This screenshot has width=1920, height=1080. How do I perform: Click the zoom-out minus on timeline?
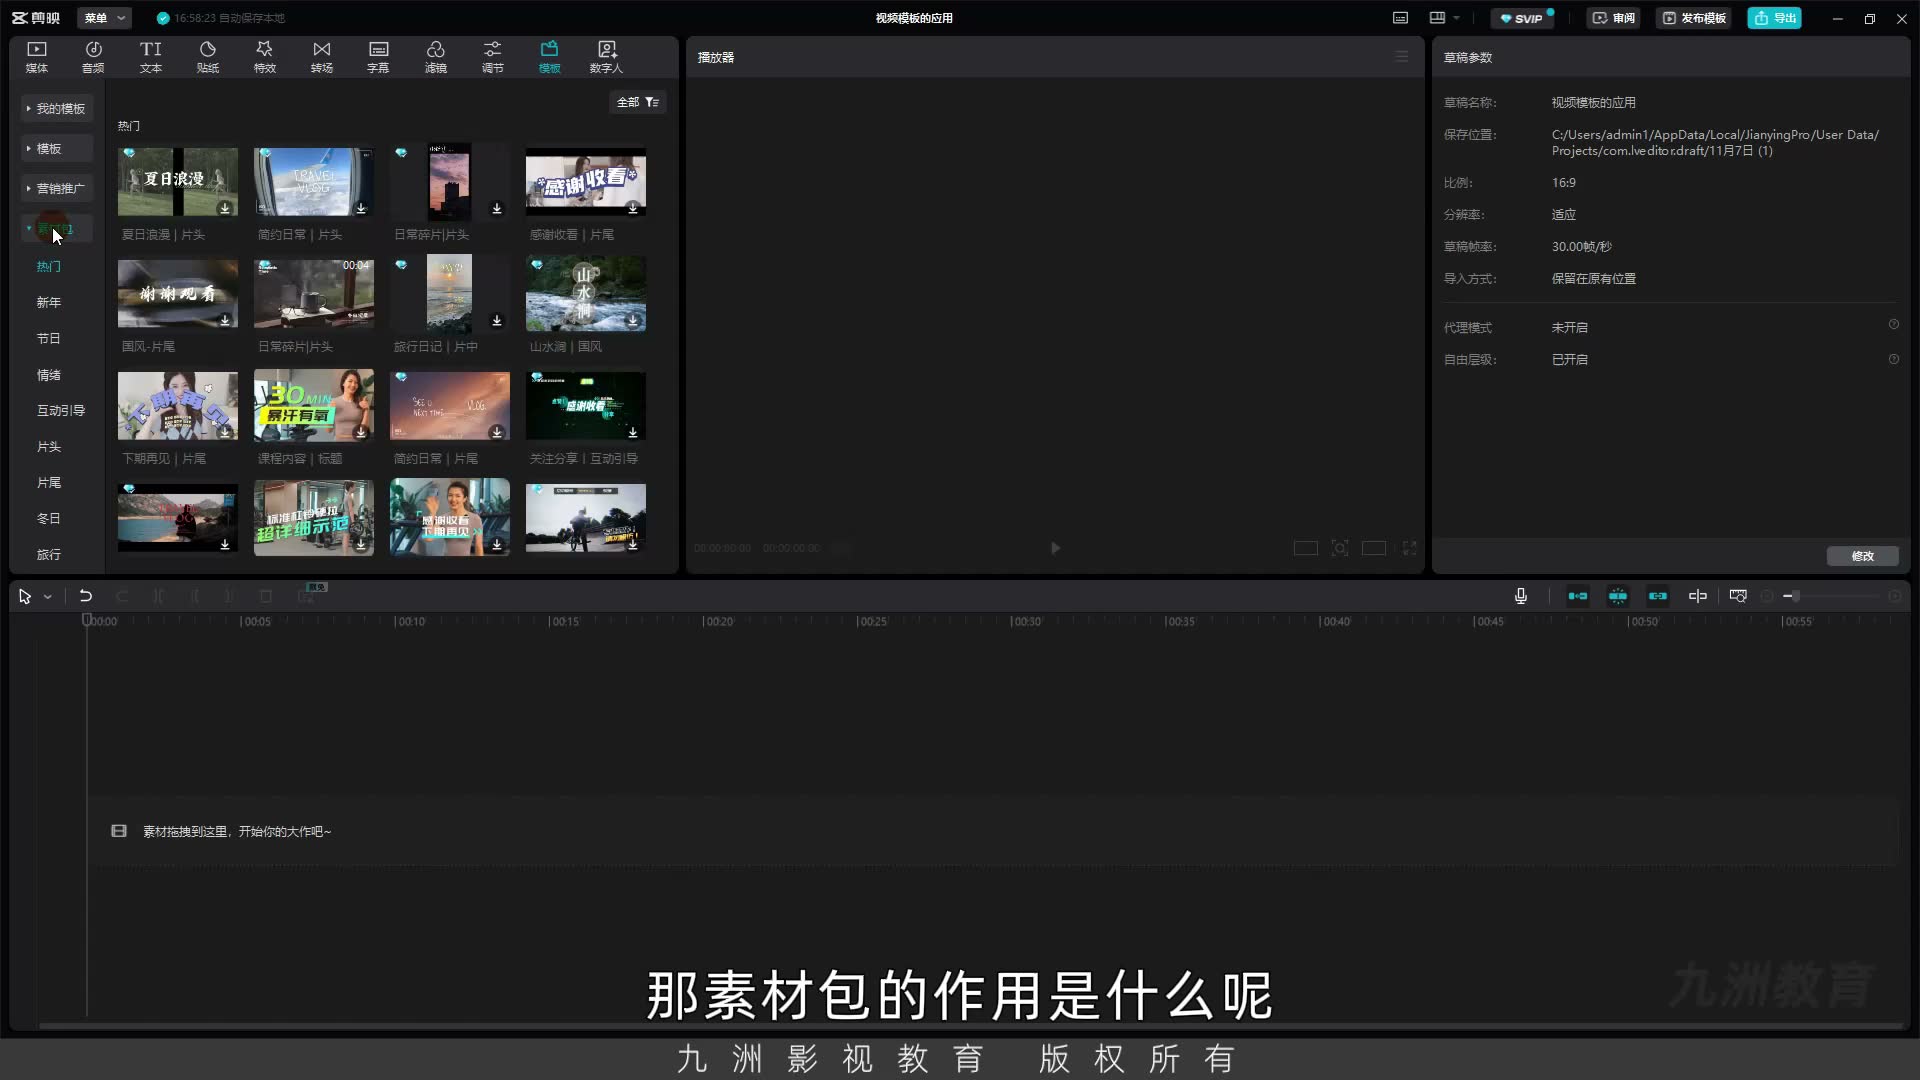[1767, 596]
